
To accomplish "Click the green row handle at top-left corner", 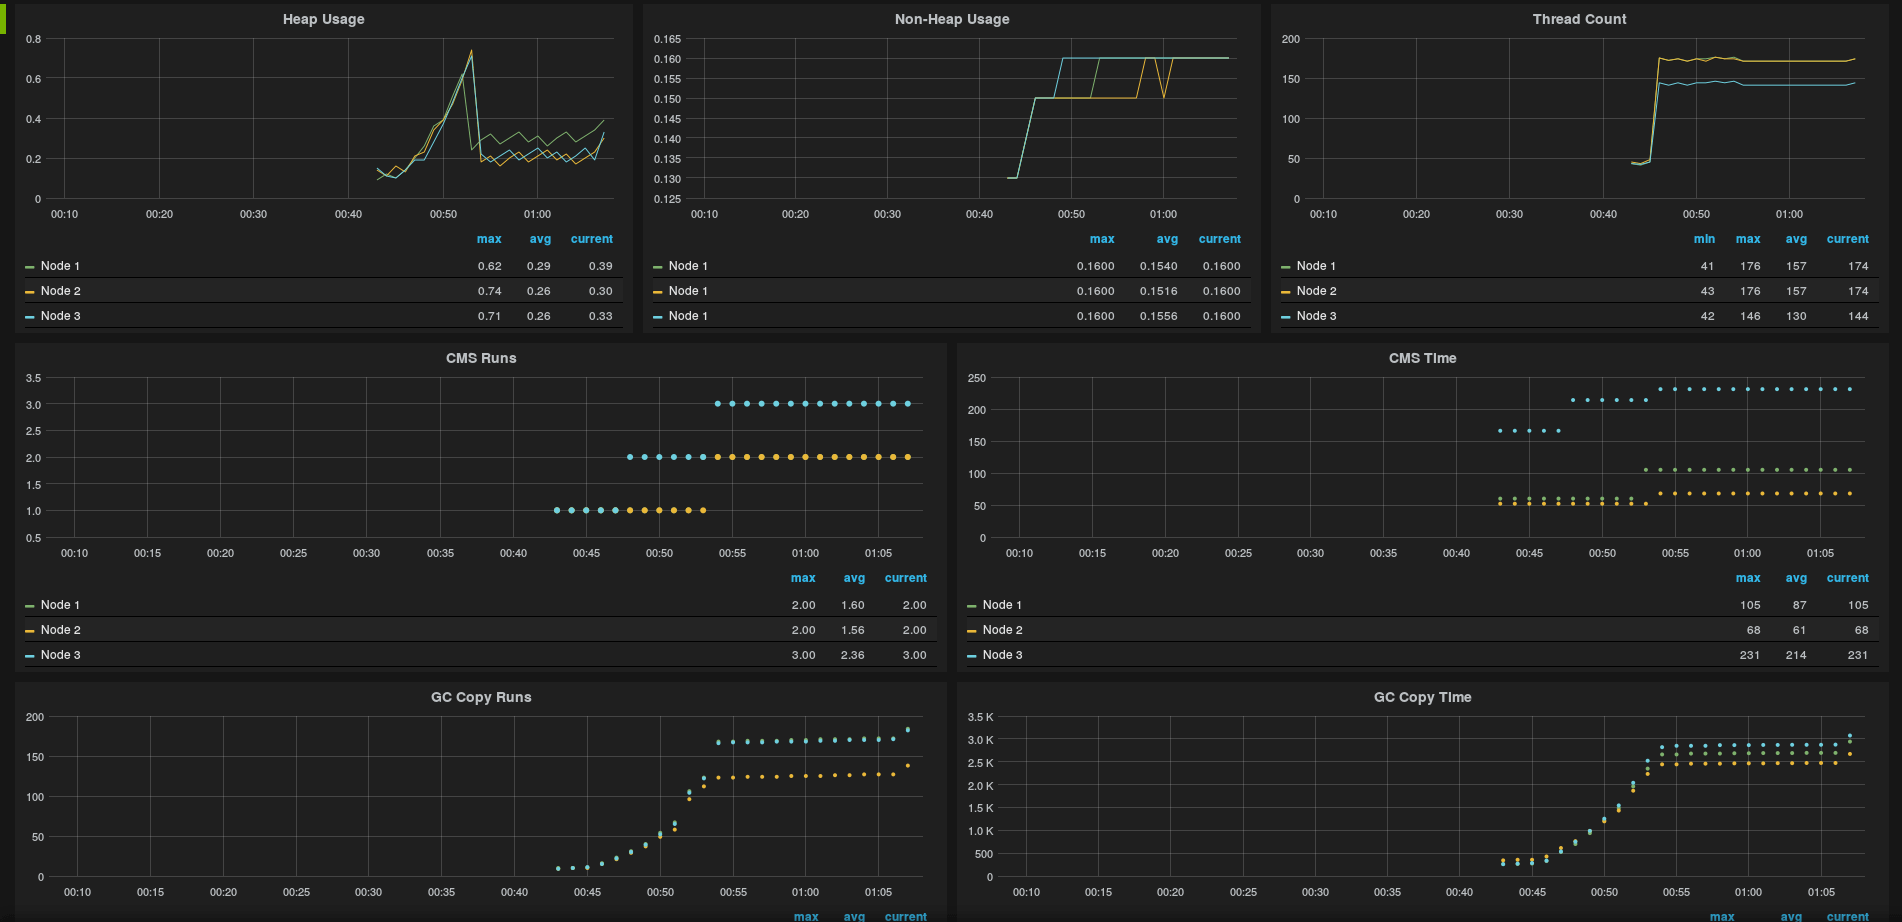I will pos(3,18).
